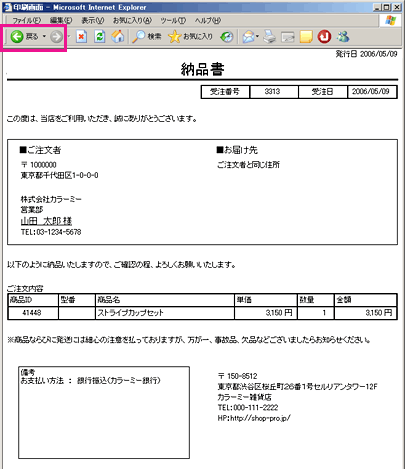Viewport: 405px width, 469px height.
Task: Click the Mail envelope icon
Action: pyautogui.click(x=248, y=37)
